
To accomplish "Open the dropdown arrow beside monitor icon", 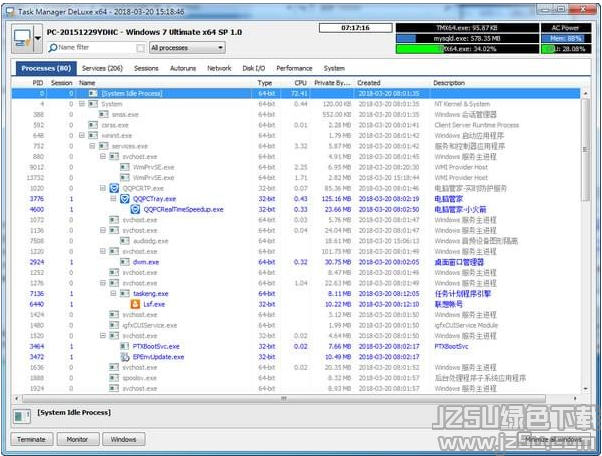I will click(x=38, y=38).
